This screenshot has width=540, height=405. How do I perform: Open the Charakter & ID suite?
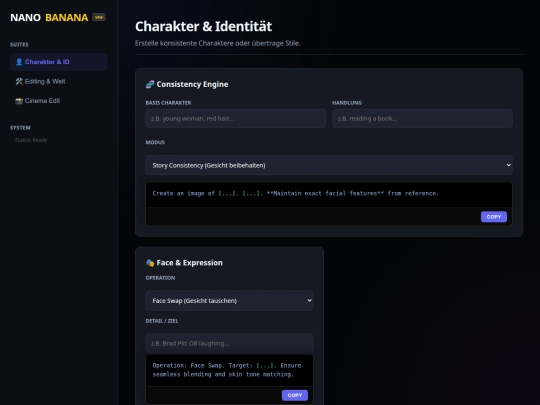pyautogui.click(x=59, y=62)
